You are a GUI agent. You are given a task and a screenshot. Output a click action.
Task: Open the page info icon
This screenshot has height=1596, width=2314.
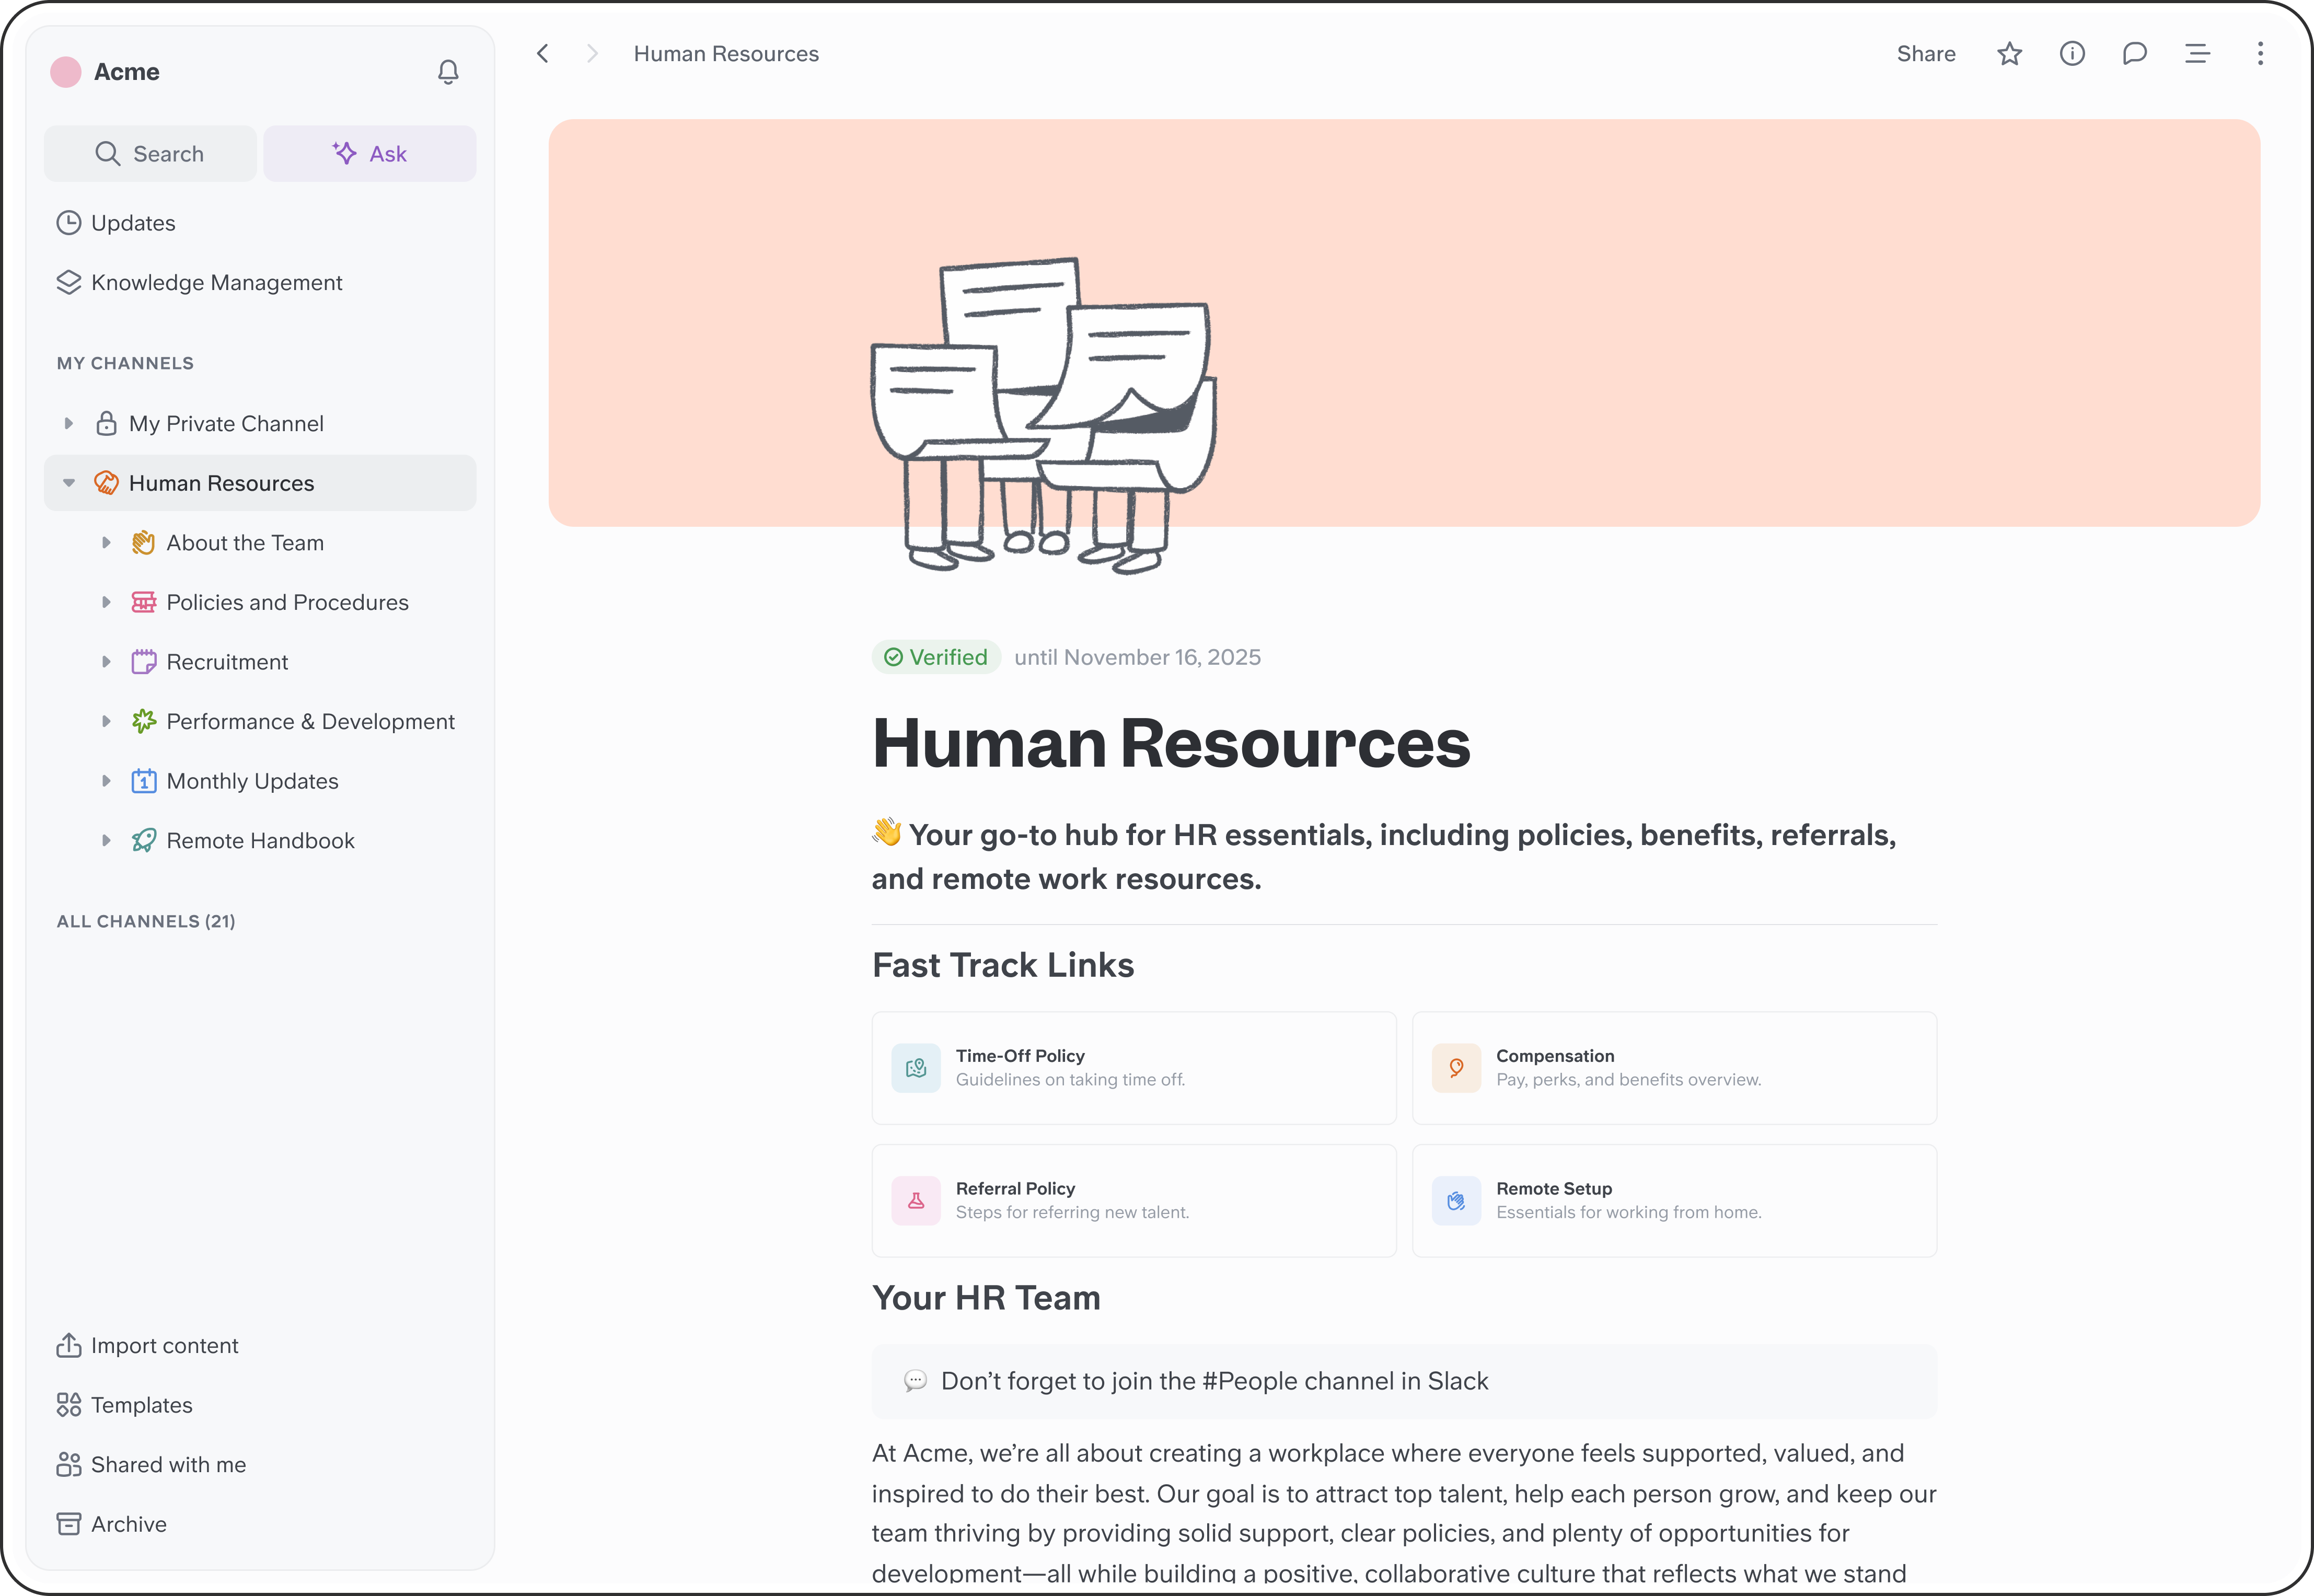tap(2072, 53)
